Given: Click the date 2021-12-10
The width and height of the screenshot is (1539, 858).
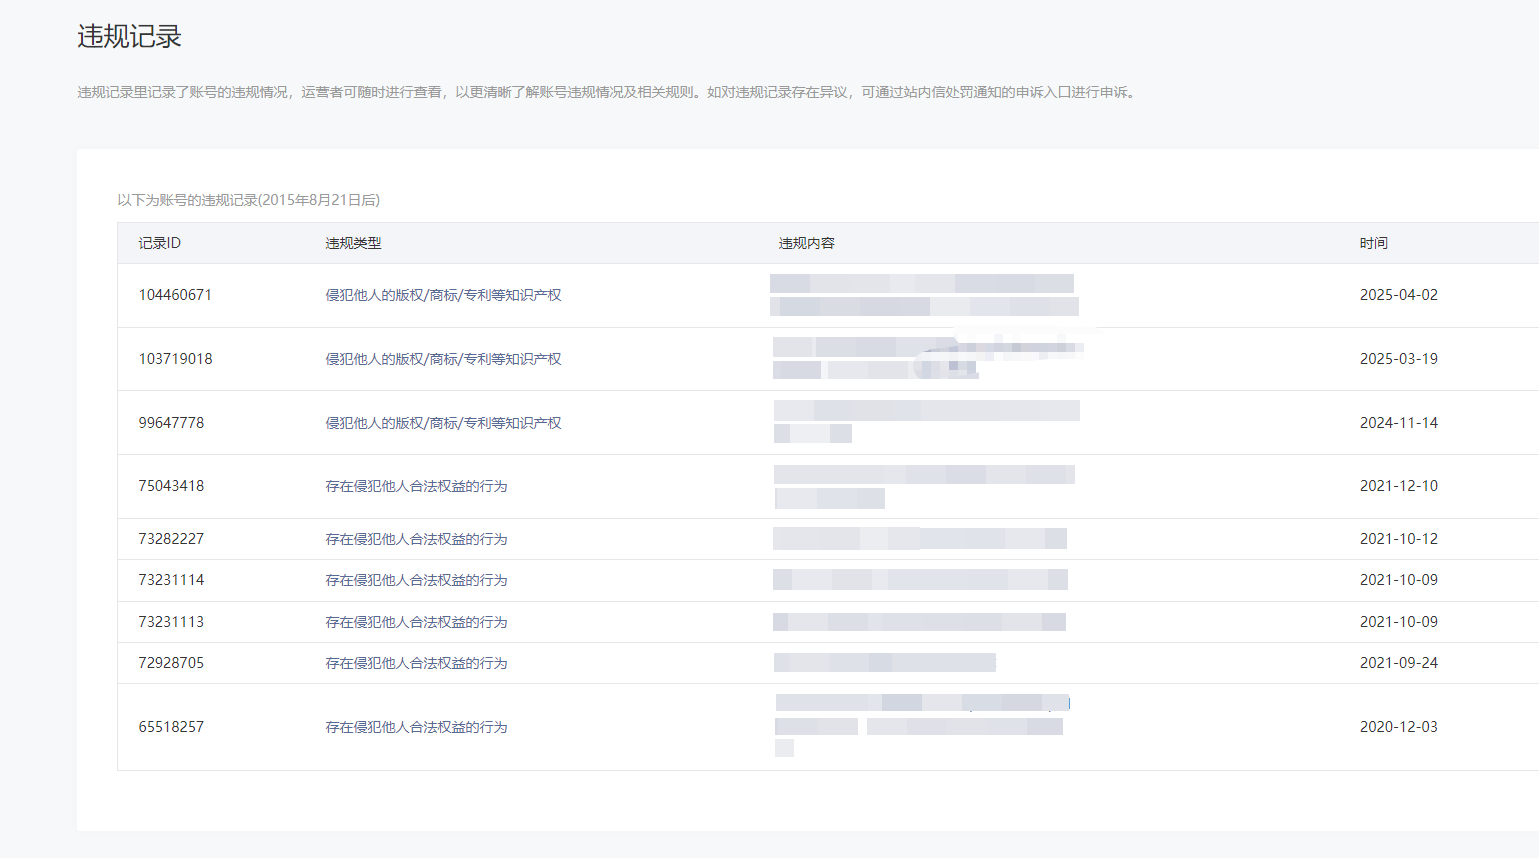Looking at the screenshot, I should [1398, 486].
